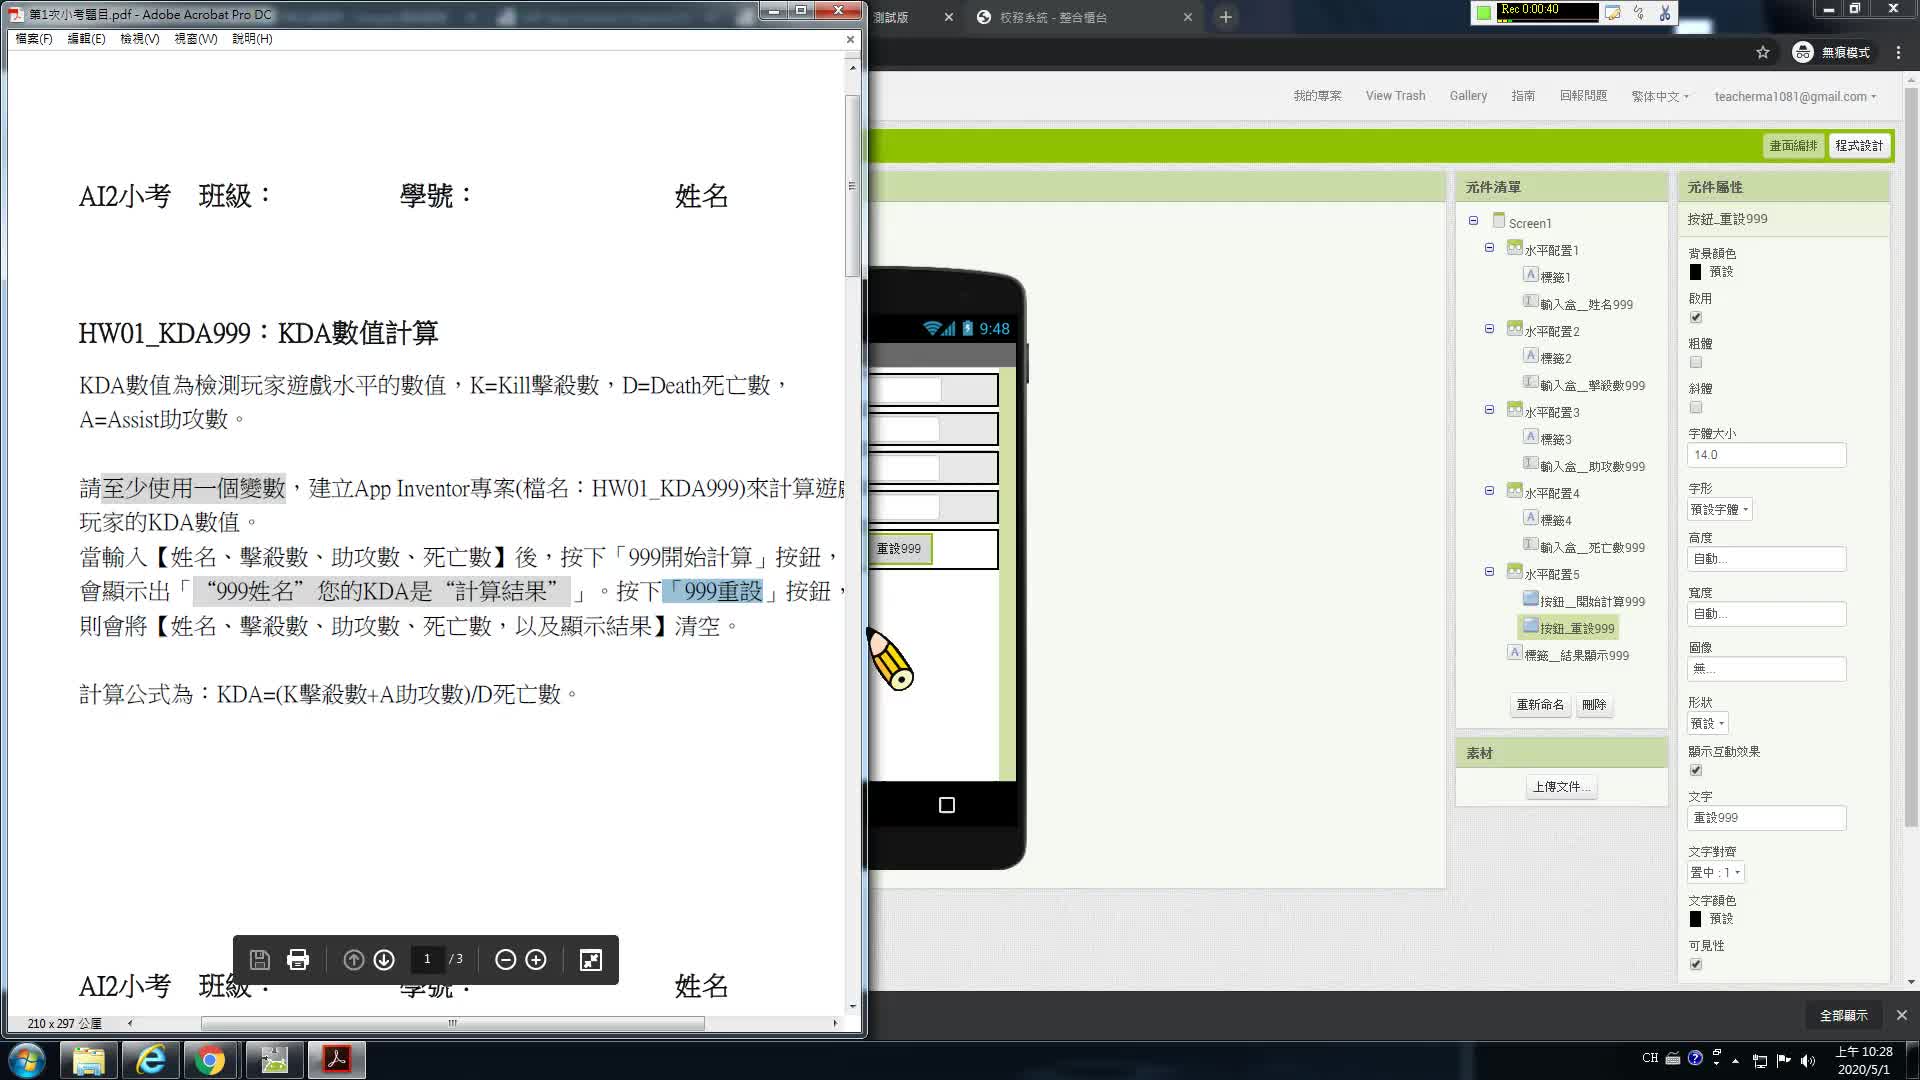Viewport: 1920px width, 1080px height.
Task: Select 標籤1 label icon in component tree
Action: point(1530,275)
